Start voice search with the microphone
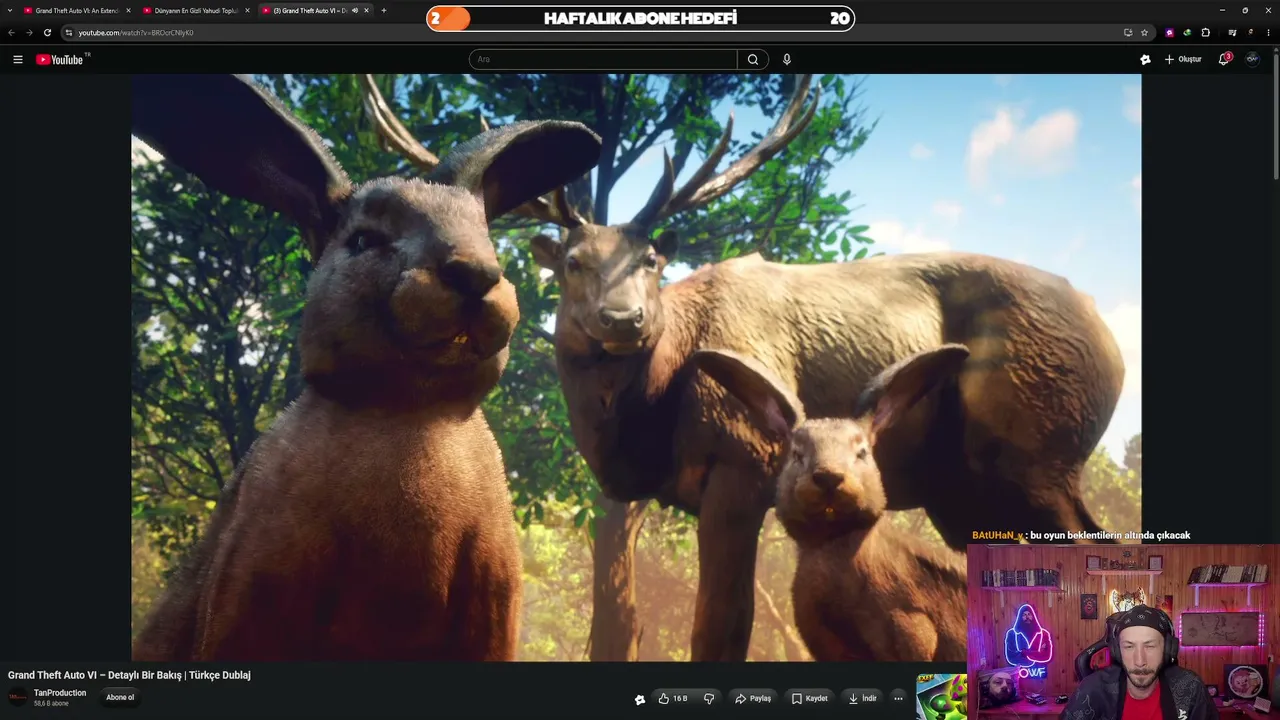Screen dimensions: 1280x720 click(787, 59)
